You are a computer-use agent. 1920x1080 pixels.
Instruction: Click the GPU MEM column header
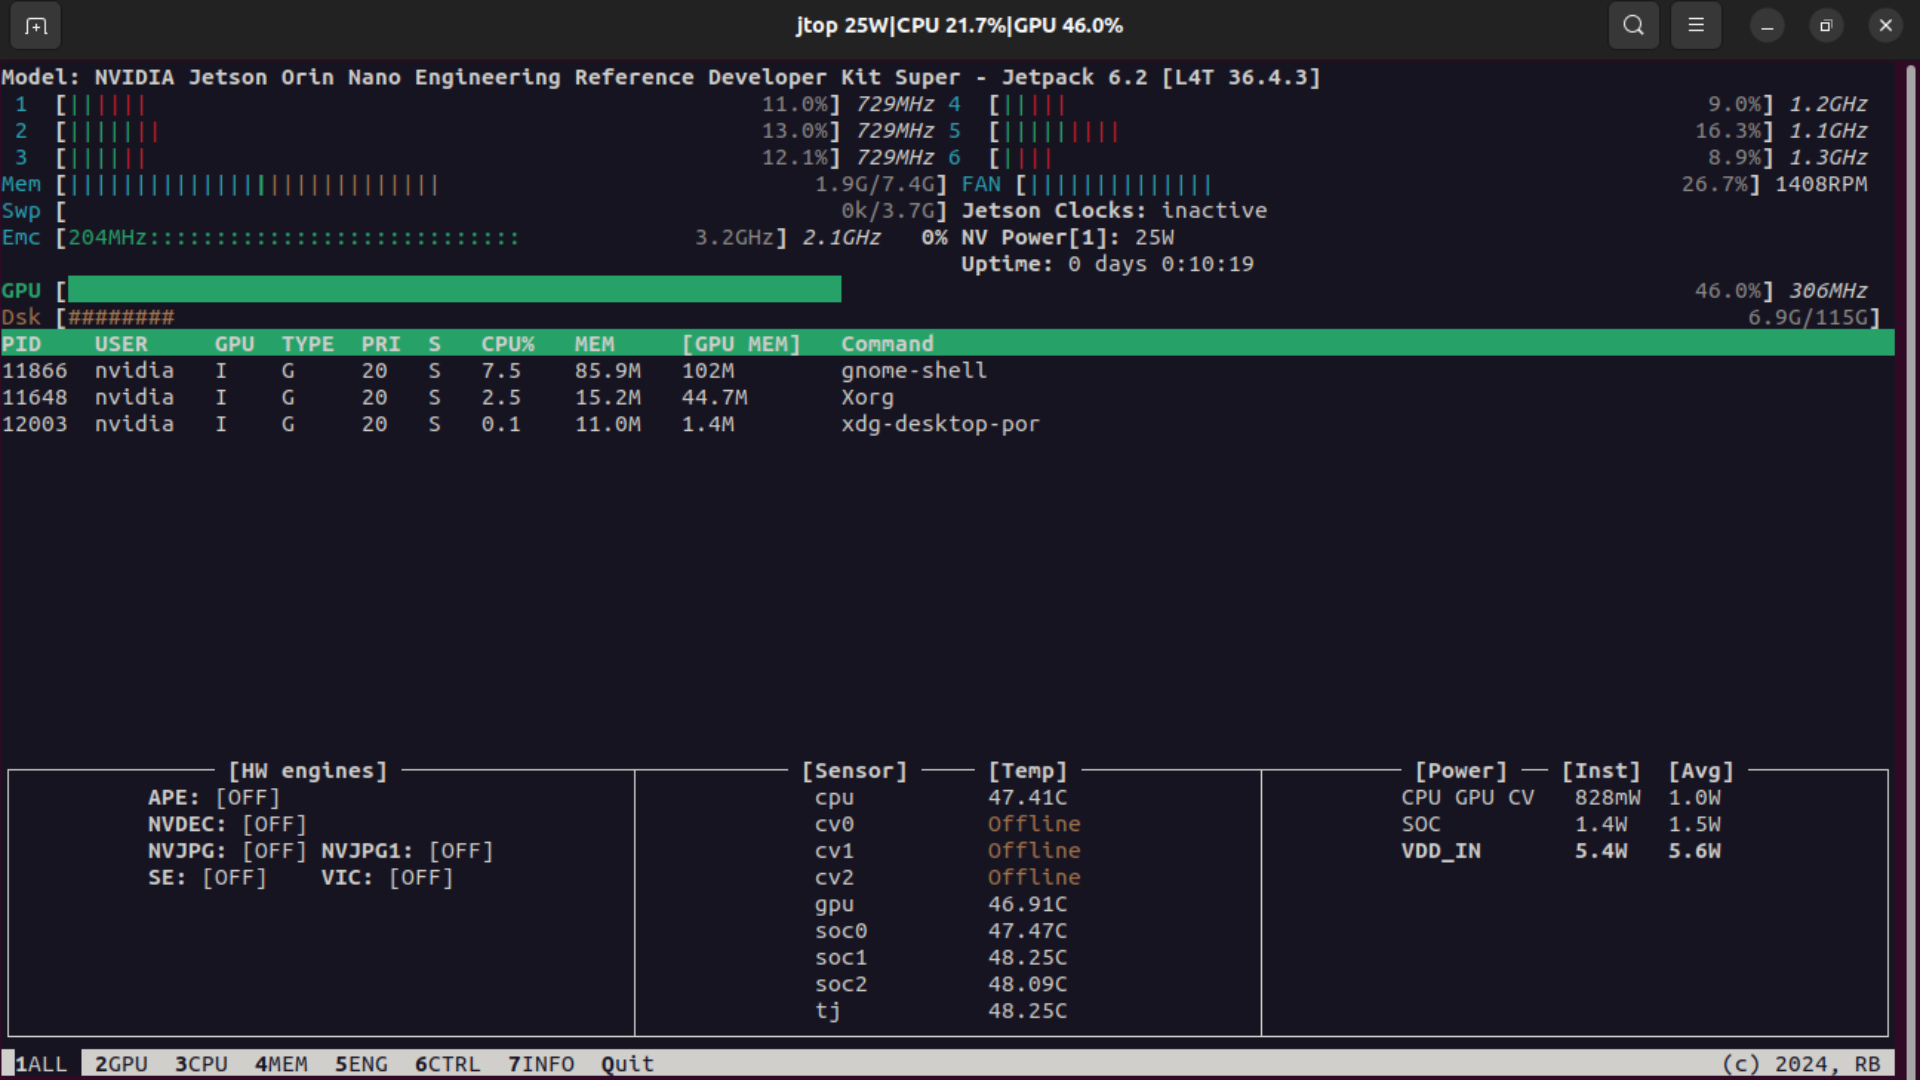740,344
